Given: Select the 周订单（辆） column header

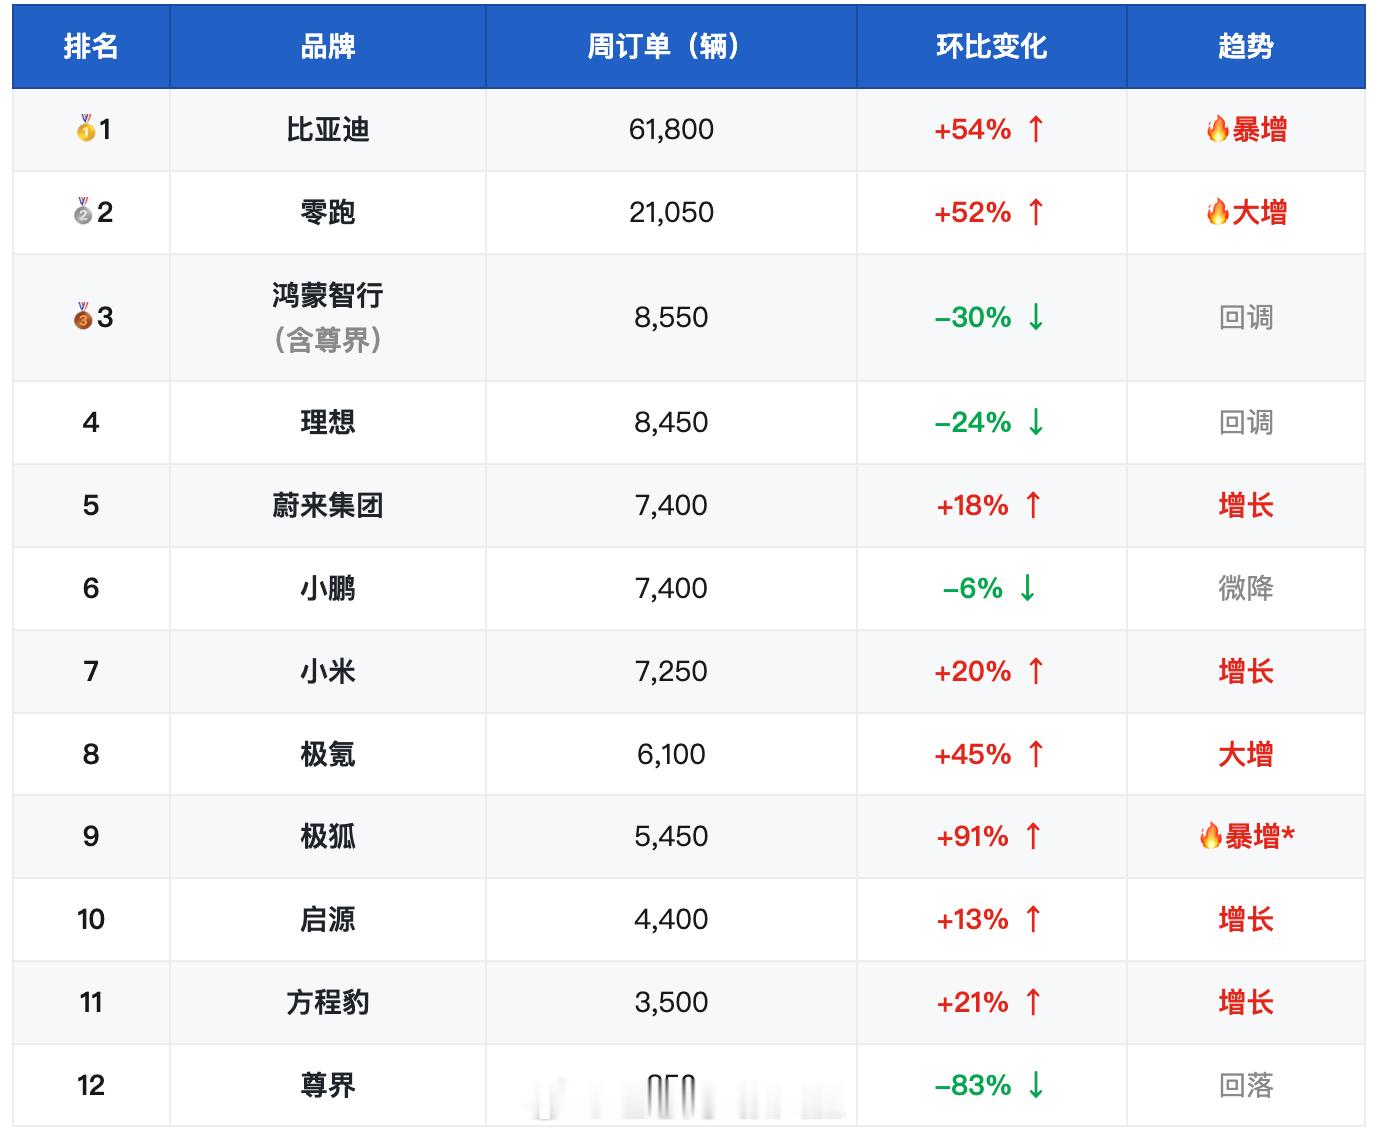Looking at the screenshot, I should tap(671, 46).
